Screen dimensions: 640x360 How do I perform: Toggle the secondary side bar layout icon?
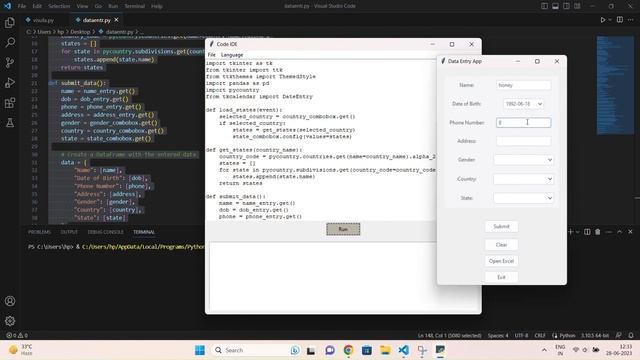(x=567, y=6)
